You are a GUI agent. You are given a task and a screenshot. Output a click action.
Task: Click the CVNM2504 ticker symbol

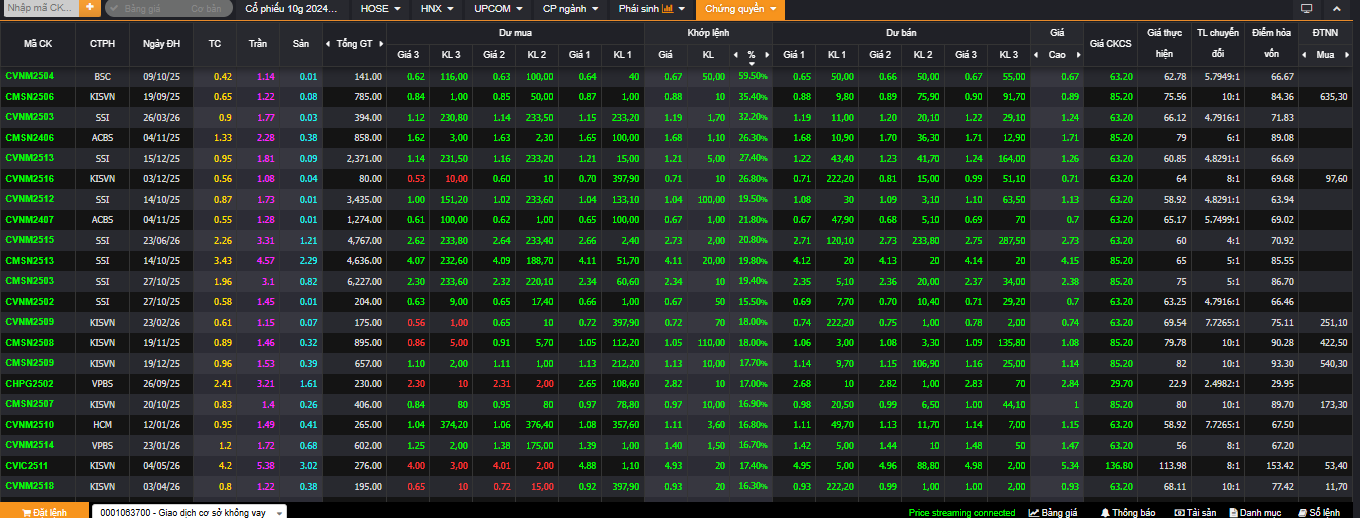(x=30, y=76)
